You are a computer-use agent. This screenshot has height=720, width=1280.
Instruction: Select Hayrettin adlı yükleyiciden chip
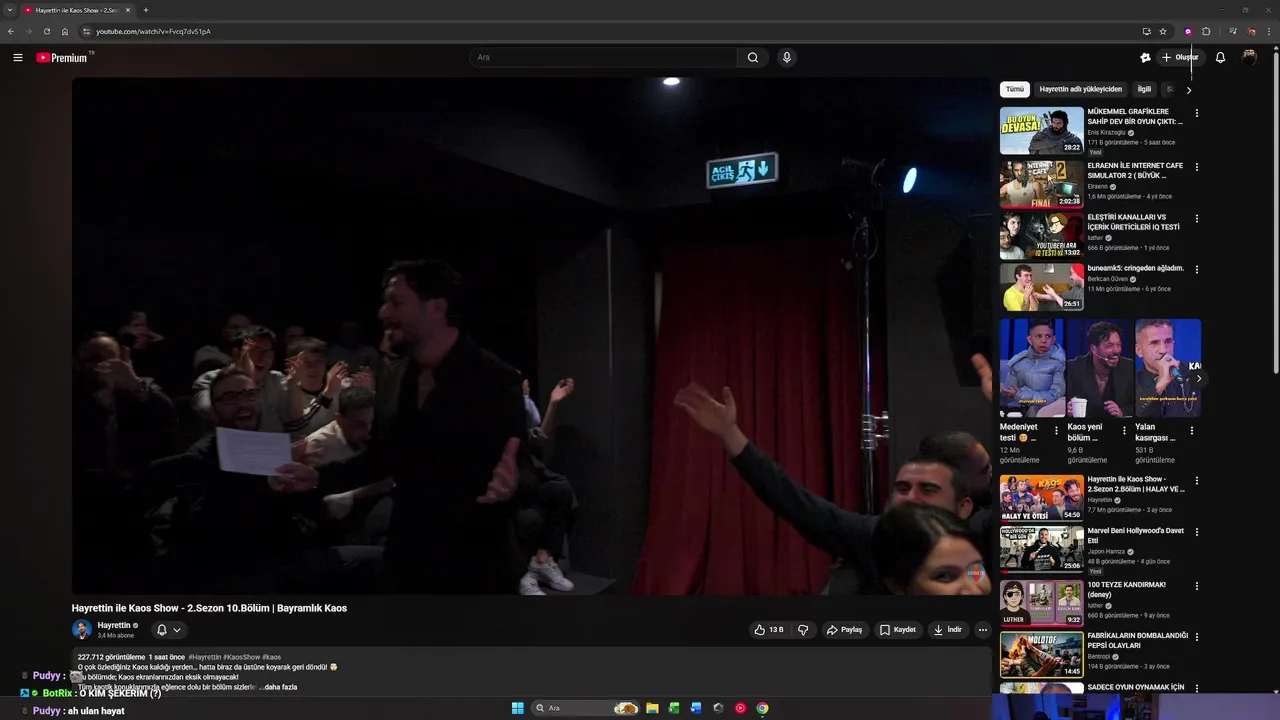tap(1081, 89)
